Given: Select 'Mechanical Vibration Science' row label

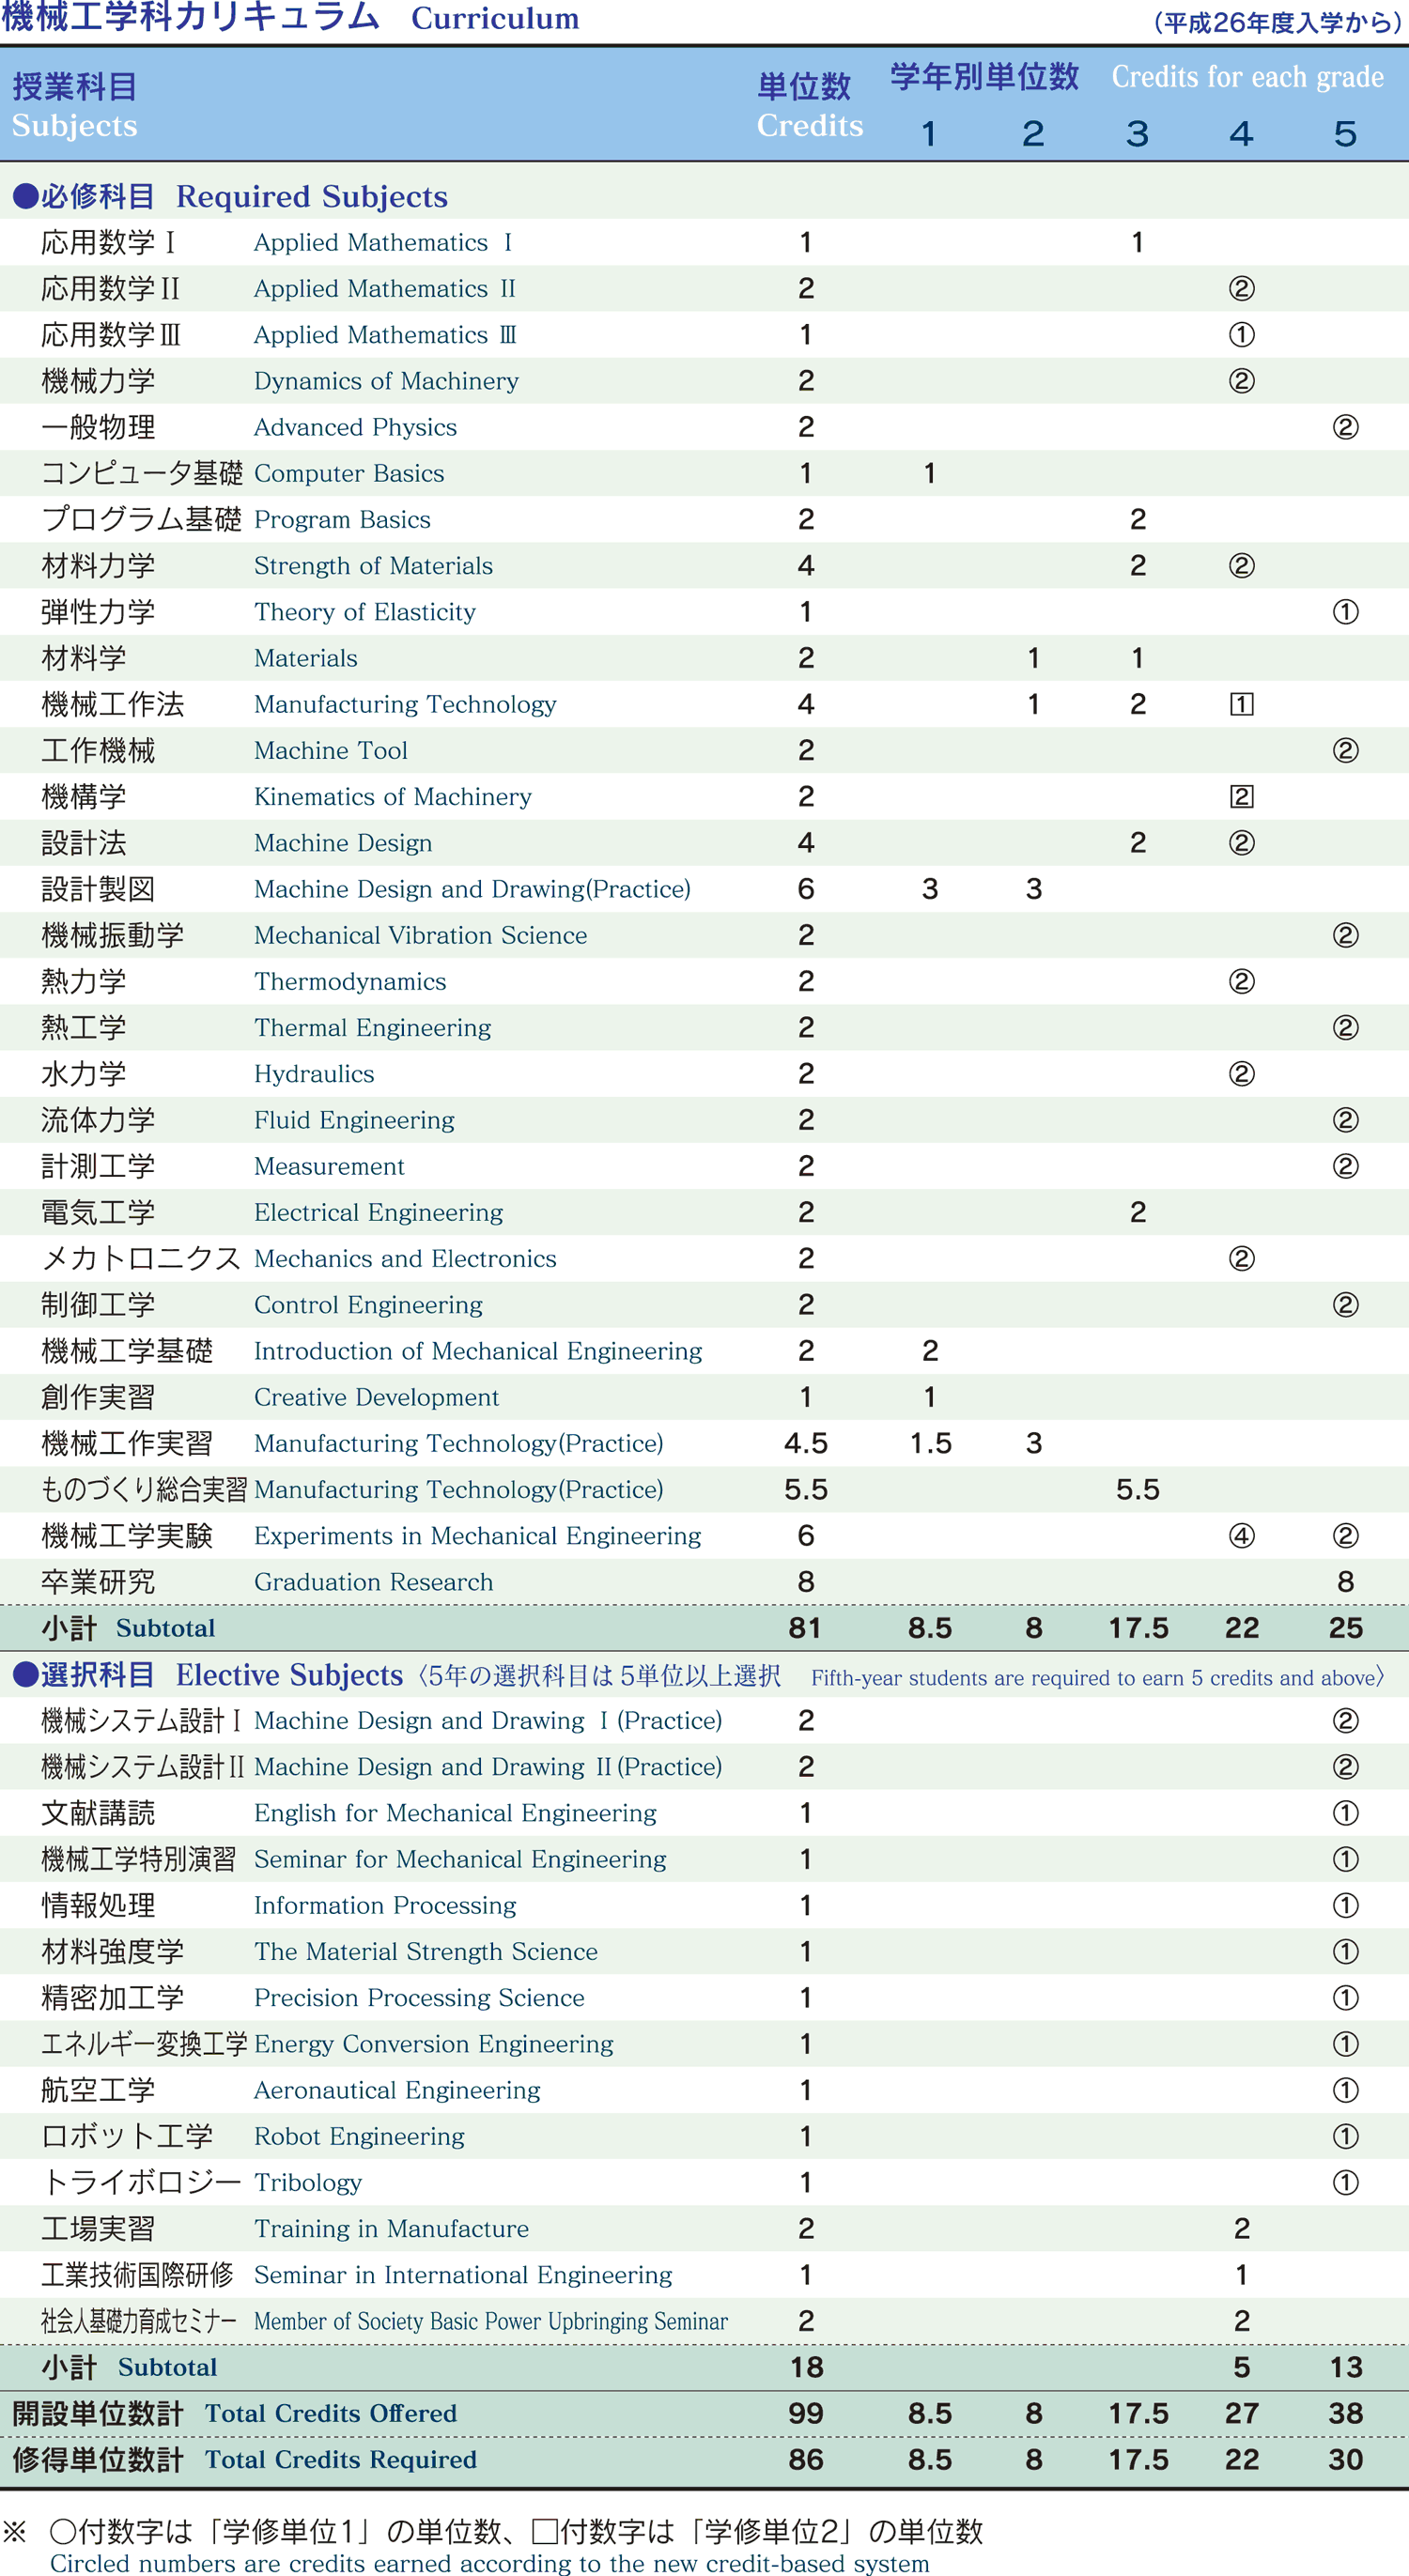Looking at the screenshot, I should [420, 935].
